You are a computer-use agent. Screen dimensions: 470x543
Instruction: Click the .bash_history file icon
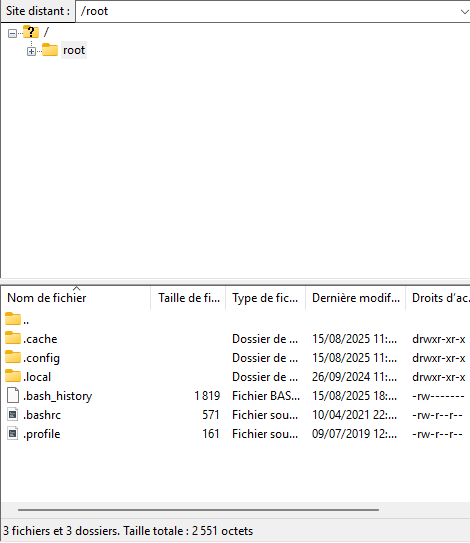coord(13,395)
